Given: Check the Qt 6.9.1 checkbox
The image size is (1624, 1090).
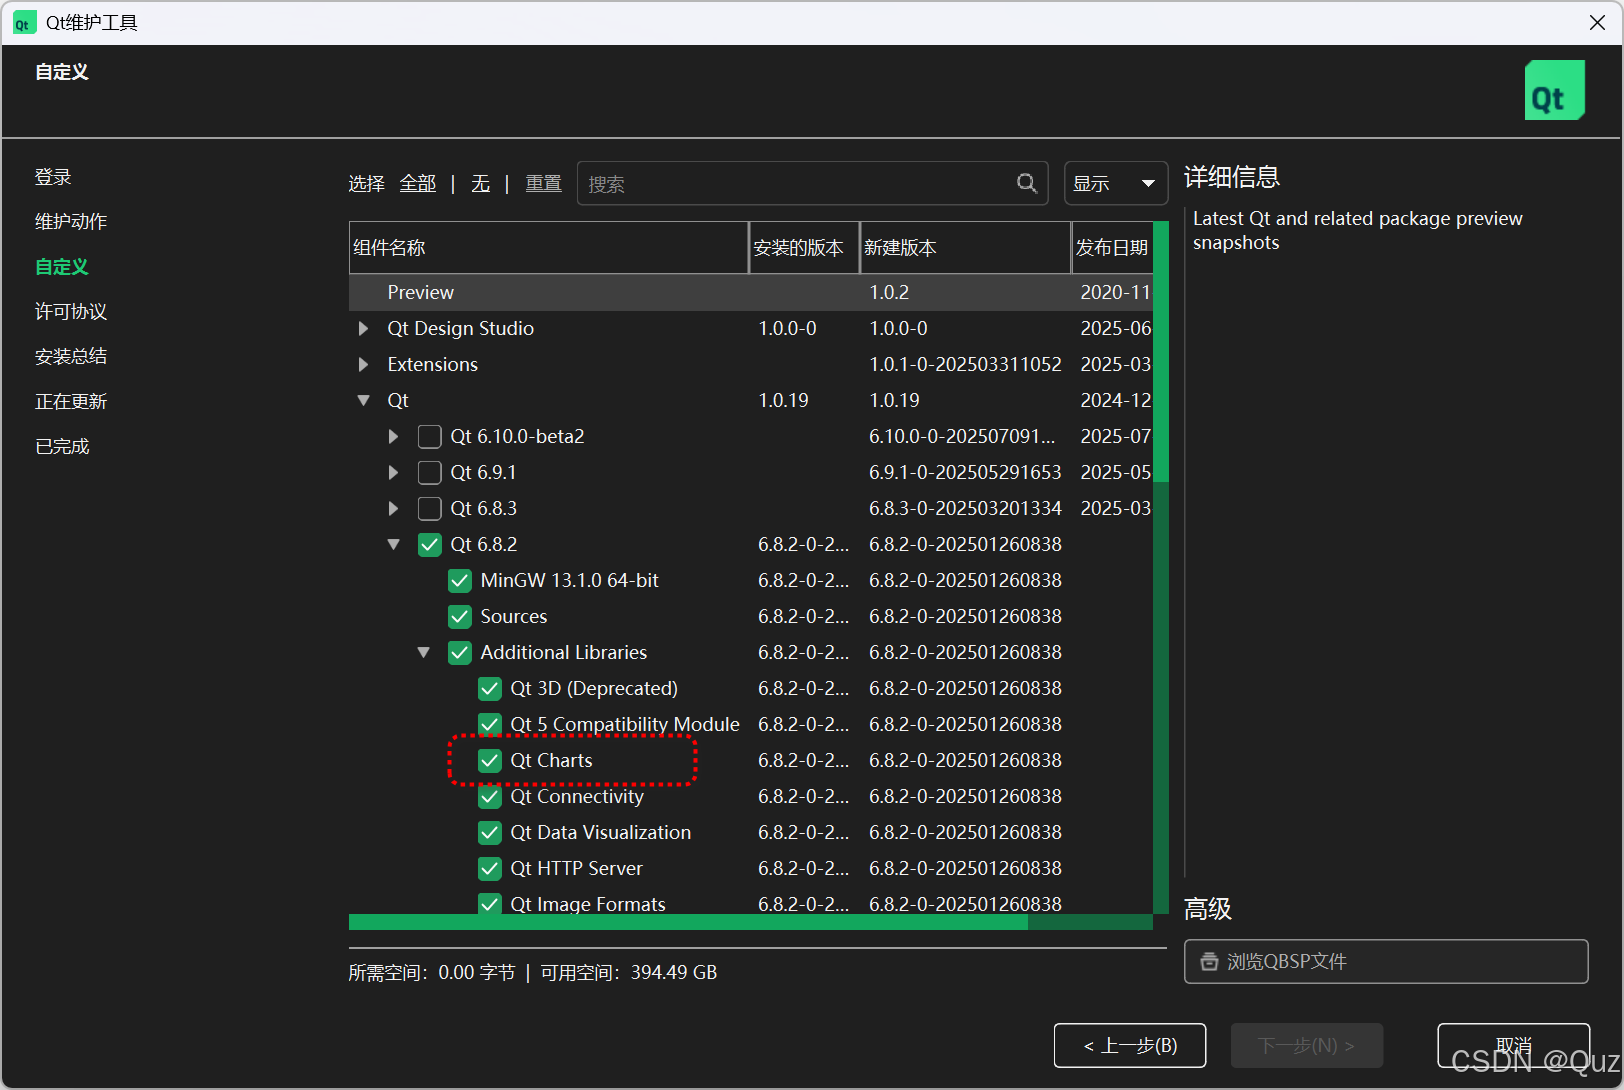Looking at the screenshot, I should (430, 472).
